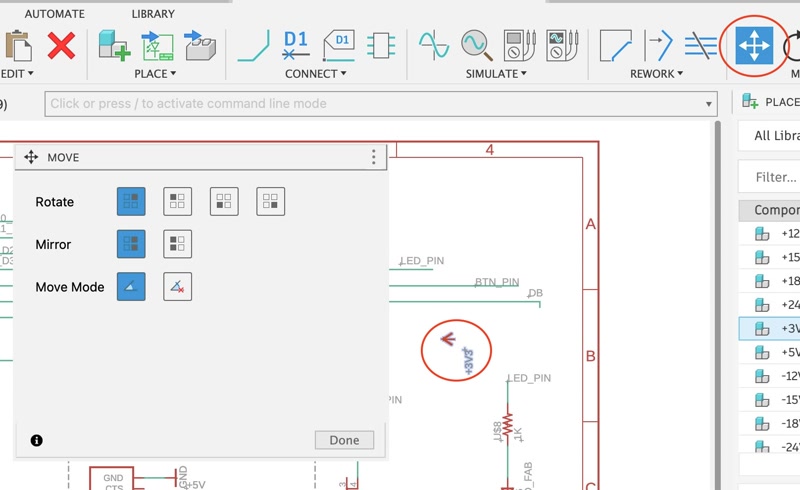This screenshot has height=490, width=800.
Task: Click the Paste clipboard icon
Action: (x=18, y=45)
